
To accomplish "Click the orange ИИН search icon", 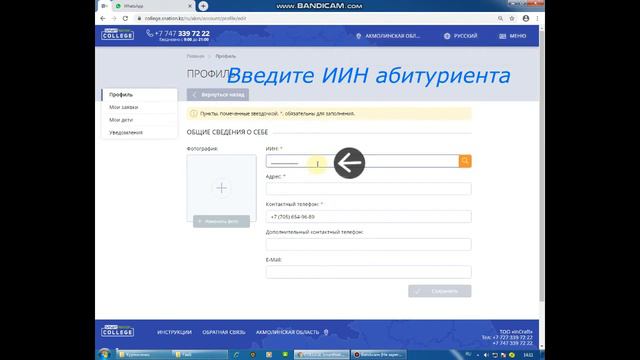I will [465, 161].
